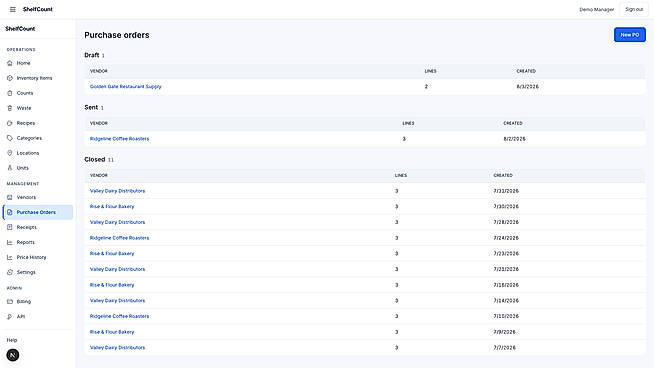The image size is (654, 368).
Task: Click VENDOR column header in Draft table
Action: (99, 71)
